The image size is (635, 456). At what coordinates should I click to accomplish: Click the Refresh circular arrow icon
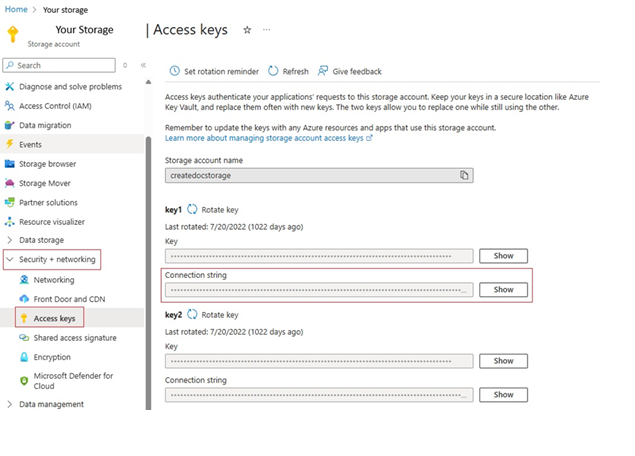[x=273, y=71]
